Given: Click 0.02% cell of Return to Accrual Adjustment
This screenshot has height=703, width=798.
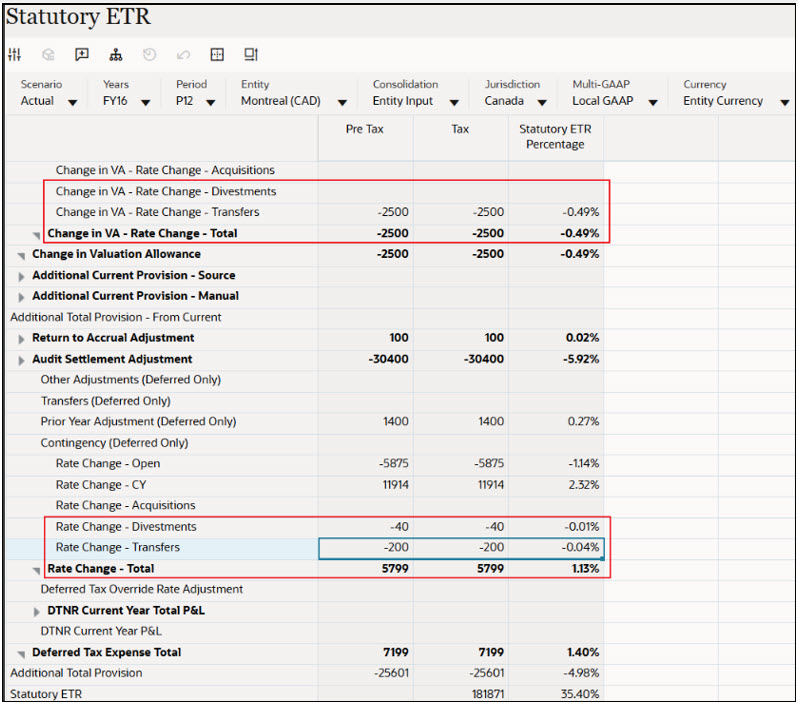Looking at the screenshot, I should pyautogui.click(x=556, y=338).
